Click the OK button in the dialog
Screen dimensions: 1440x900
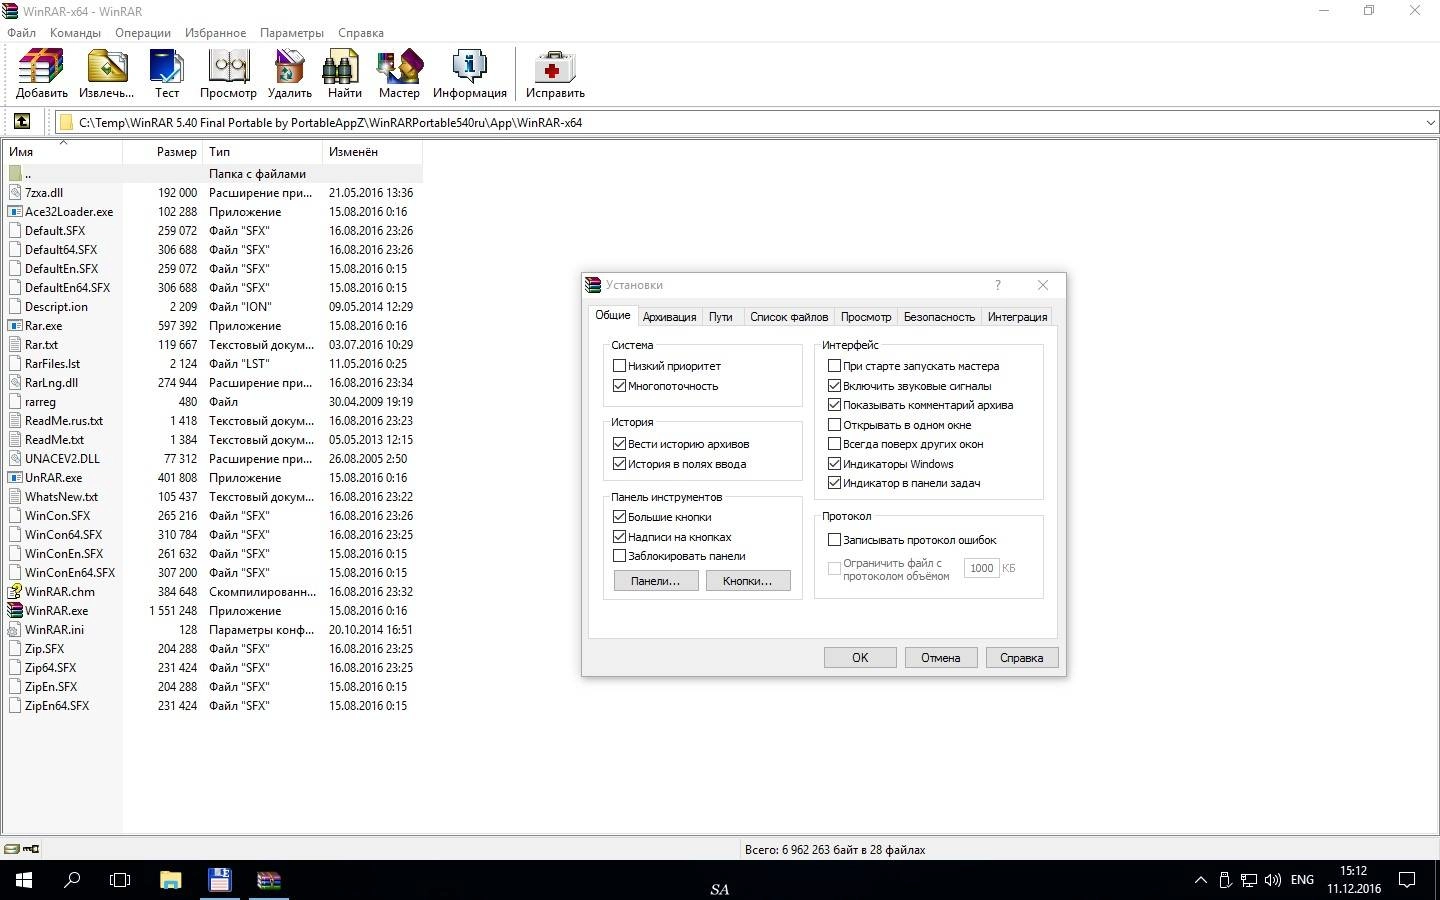[860, 658]
